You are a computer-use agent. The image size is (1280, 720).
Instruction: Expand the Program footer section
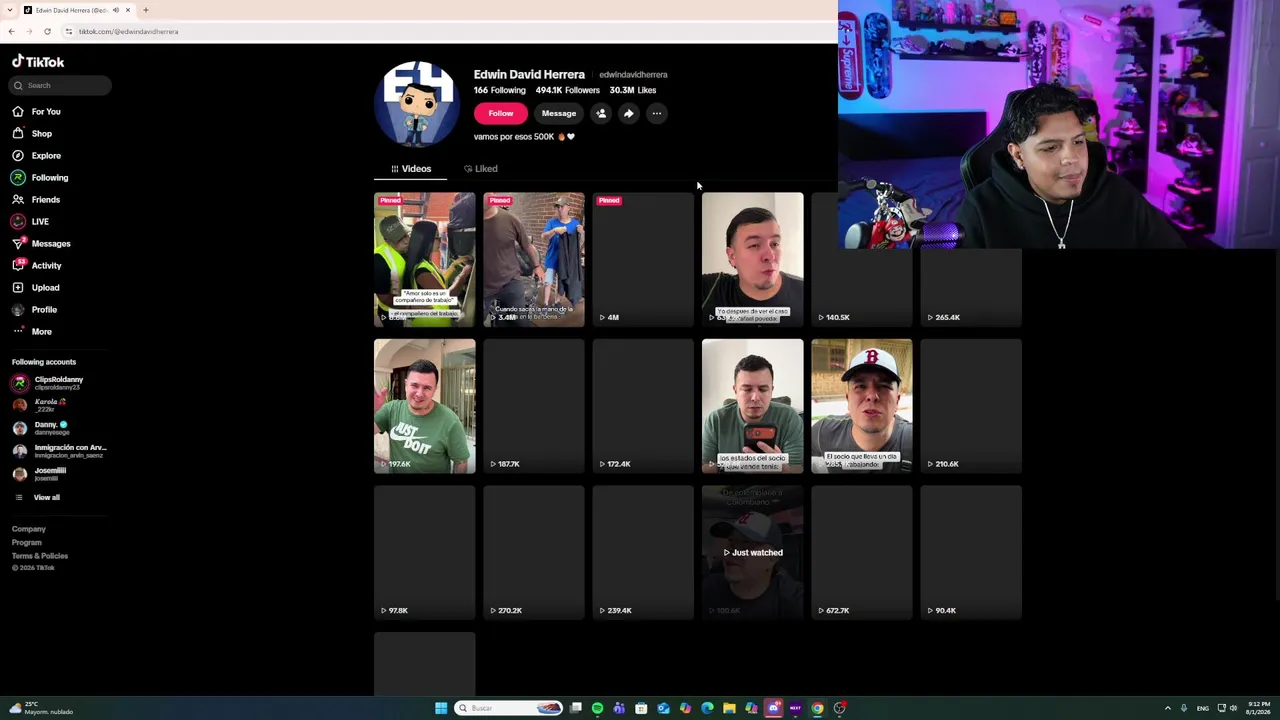click(27, 542)
